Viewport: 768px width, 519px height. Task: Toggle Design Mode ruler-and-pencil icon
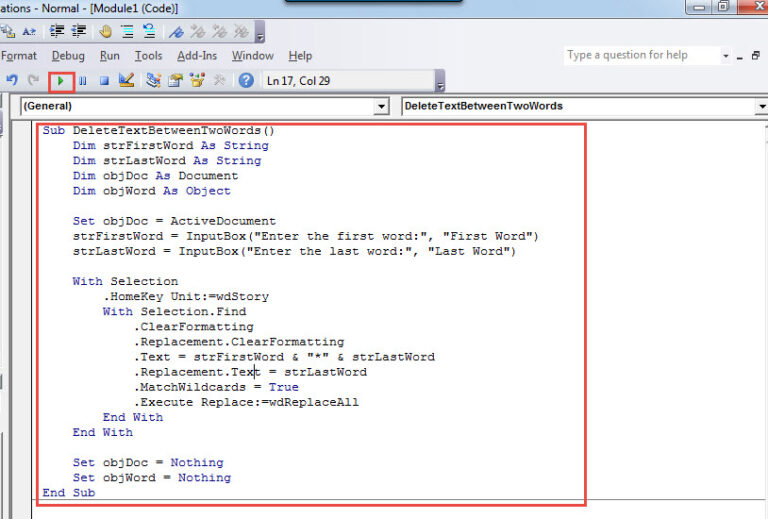click(126, 80)
